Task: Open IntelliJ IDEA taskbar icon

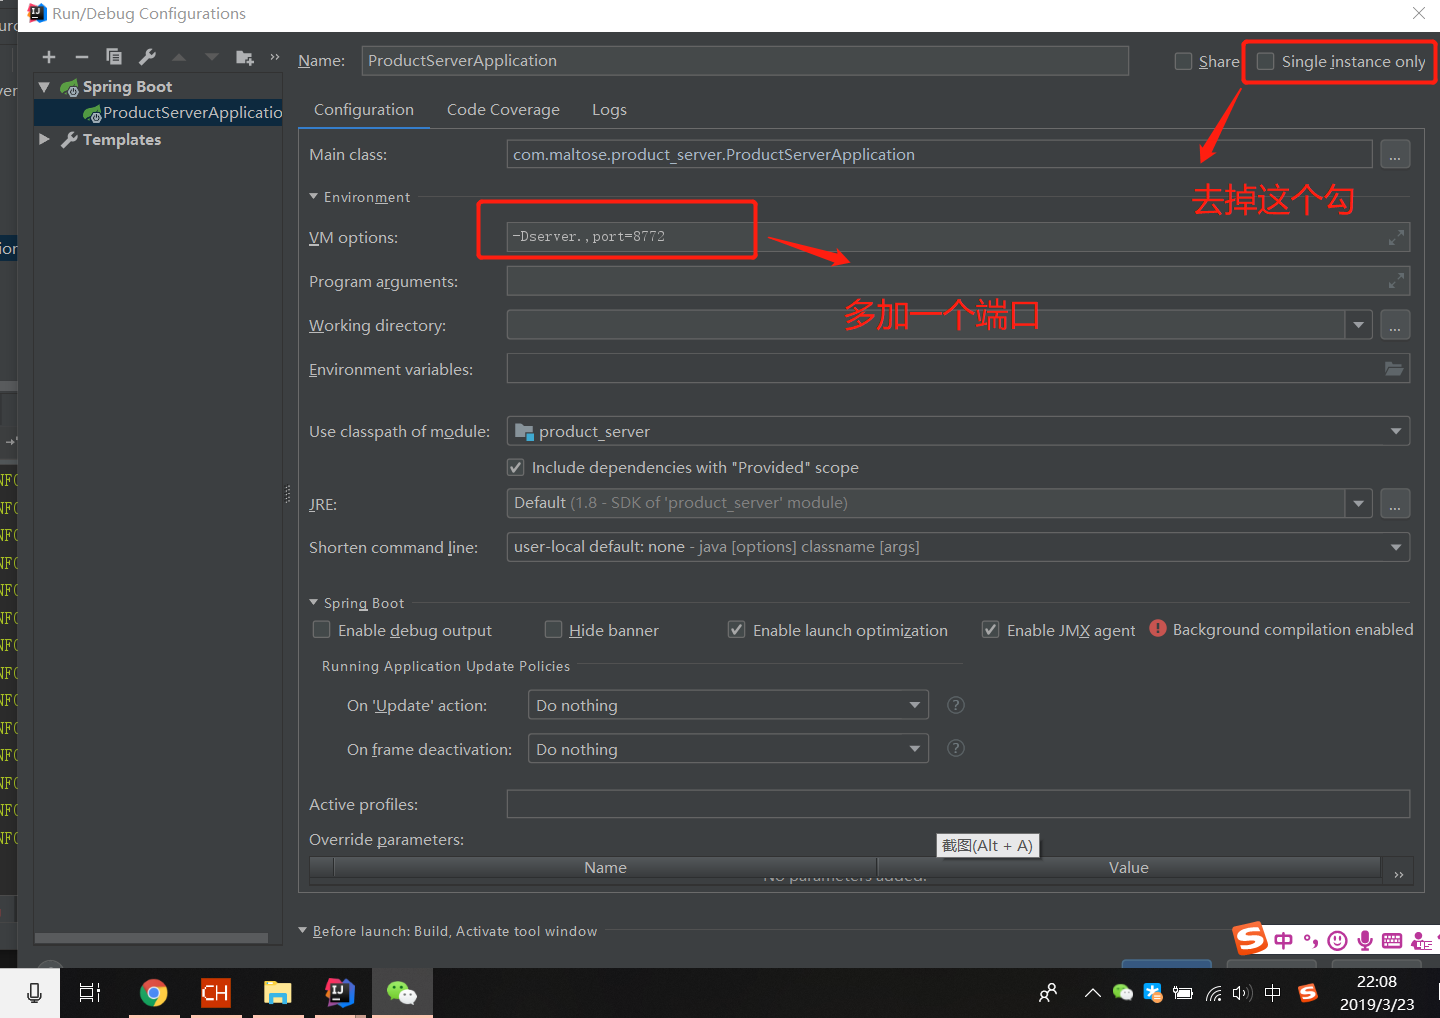Action: pyautogui.click(x=340, y=992)
